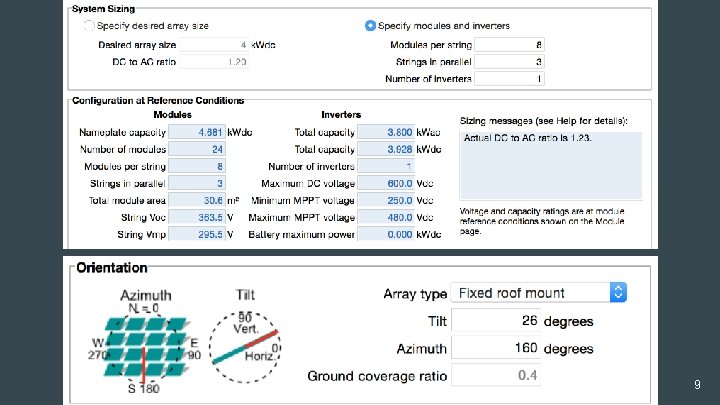Click the Azimuth degrees field

point(496,349)
